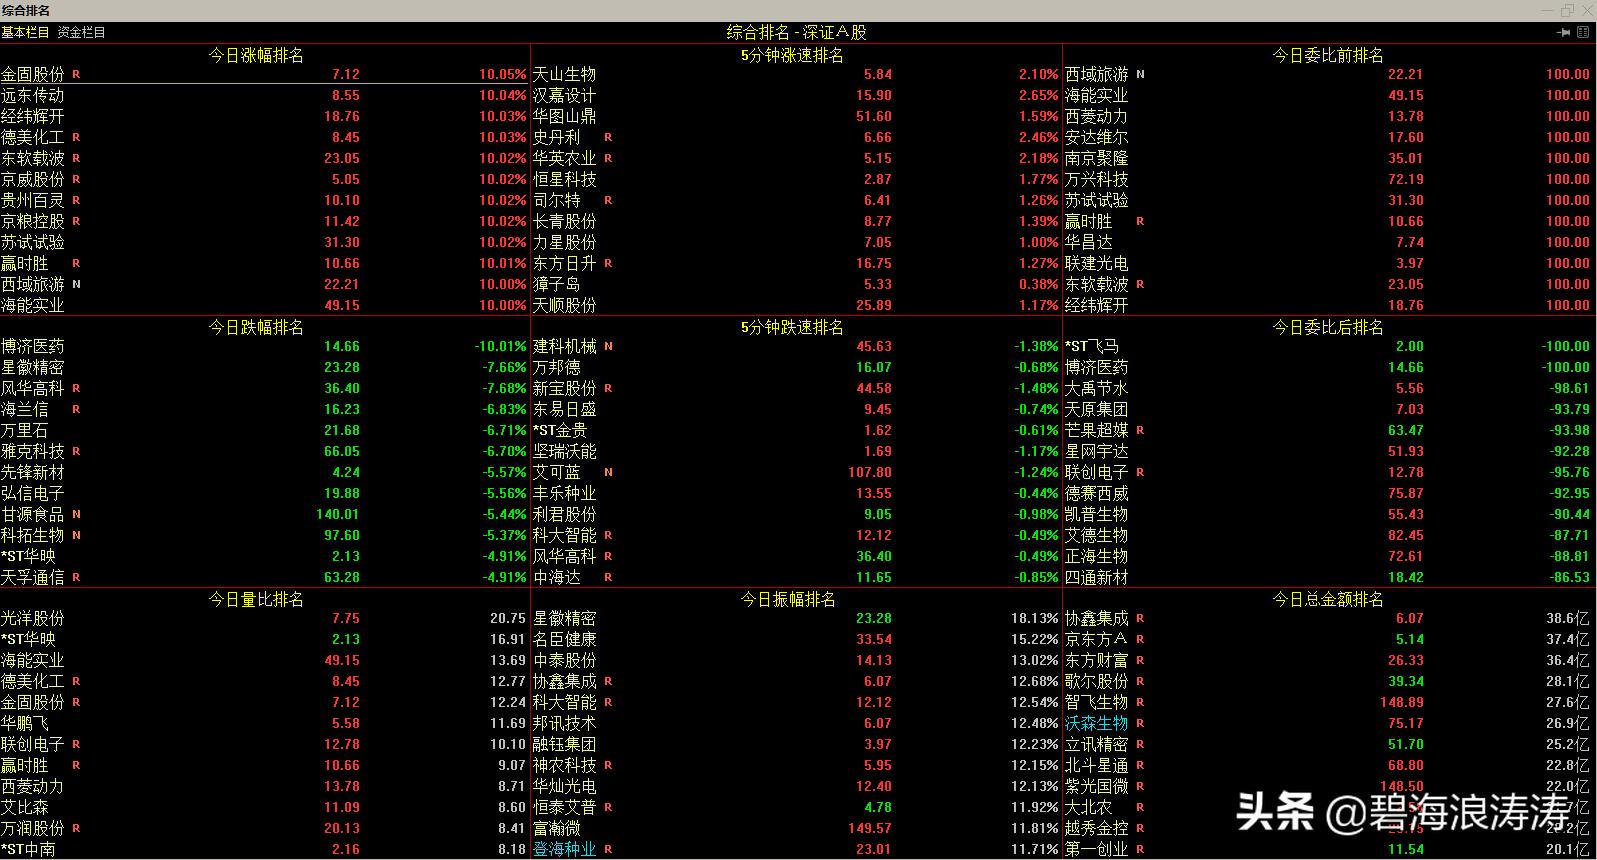The height and width of the screenshot is (860, 1597).
Task: Select 天孚通信 row
Action: tap(264, 577)
